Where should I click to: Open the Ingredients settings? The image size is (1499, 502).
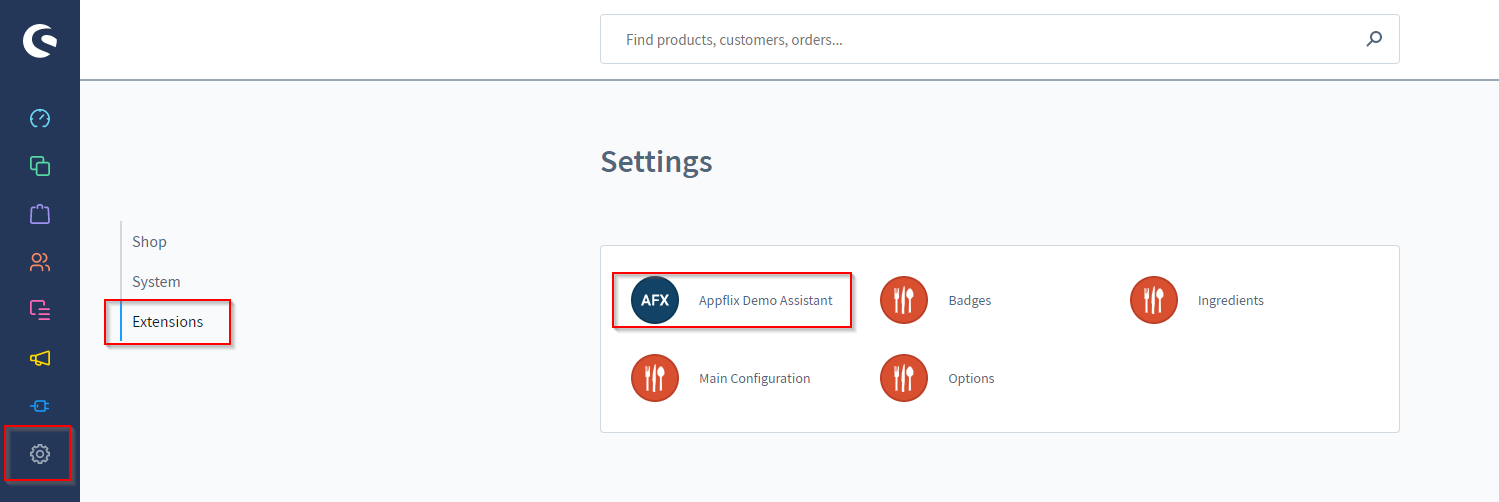[x=1230, y=300]
